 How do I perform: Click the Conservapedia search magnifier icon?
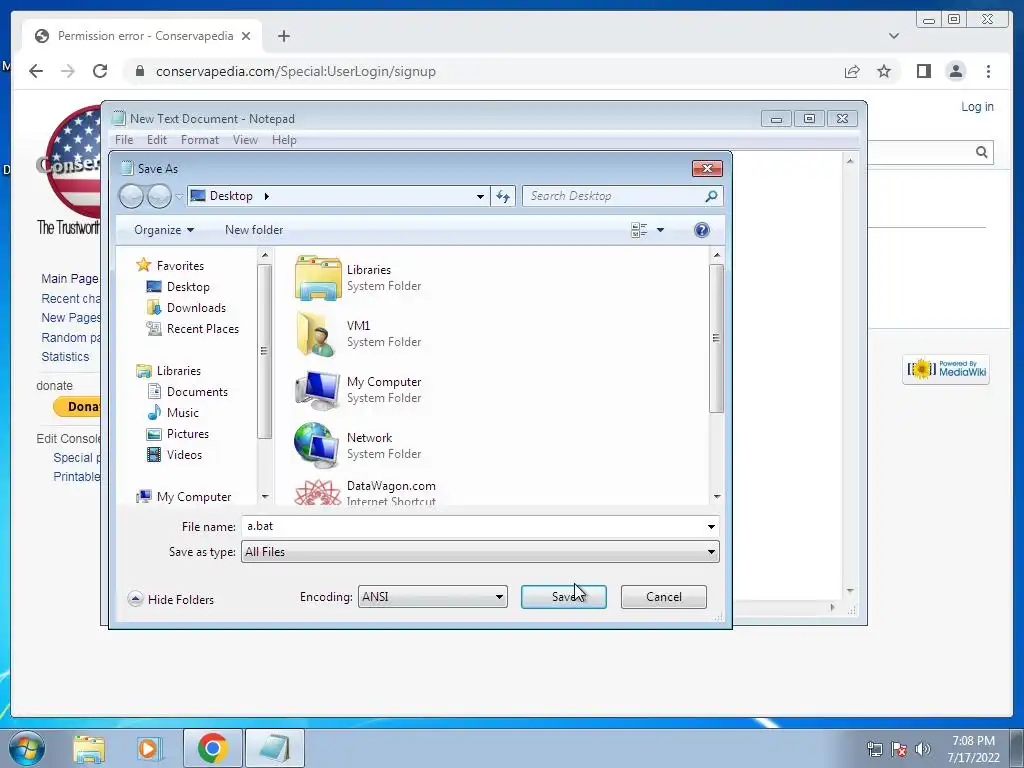(x=982, y=152)
